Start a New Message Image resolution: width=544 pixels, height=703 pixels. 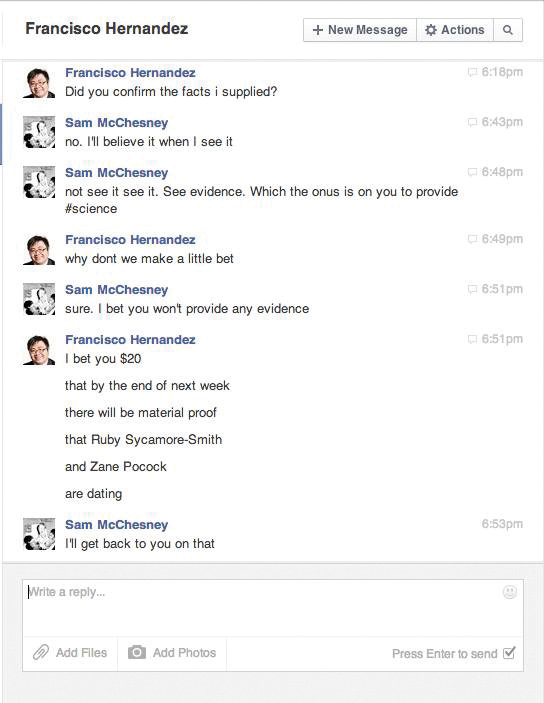(x=360, y=30)
